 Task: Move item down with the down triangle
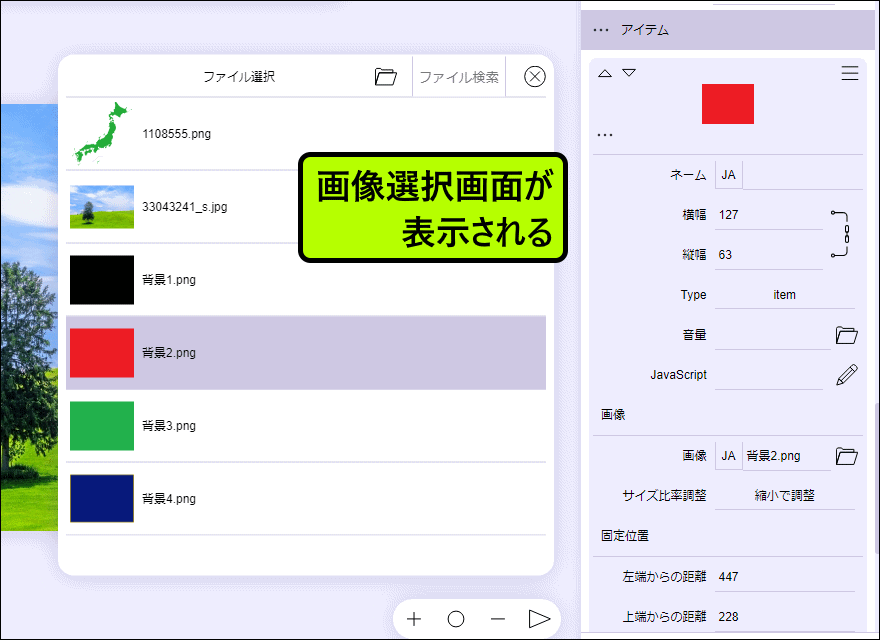tap(629, 73)
